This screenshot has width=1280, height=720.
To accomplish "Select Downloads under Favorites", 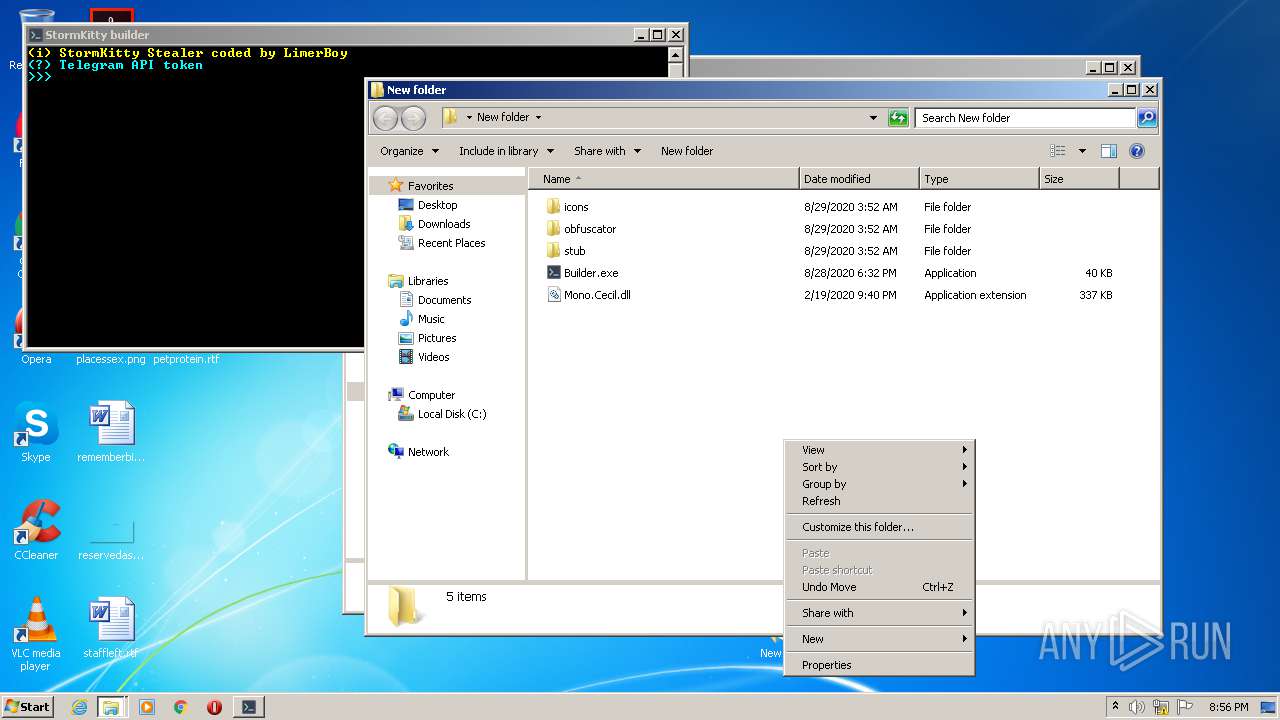I will coord(434,224).
